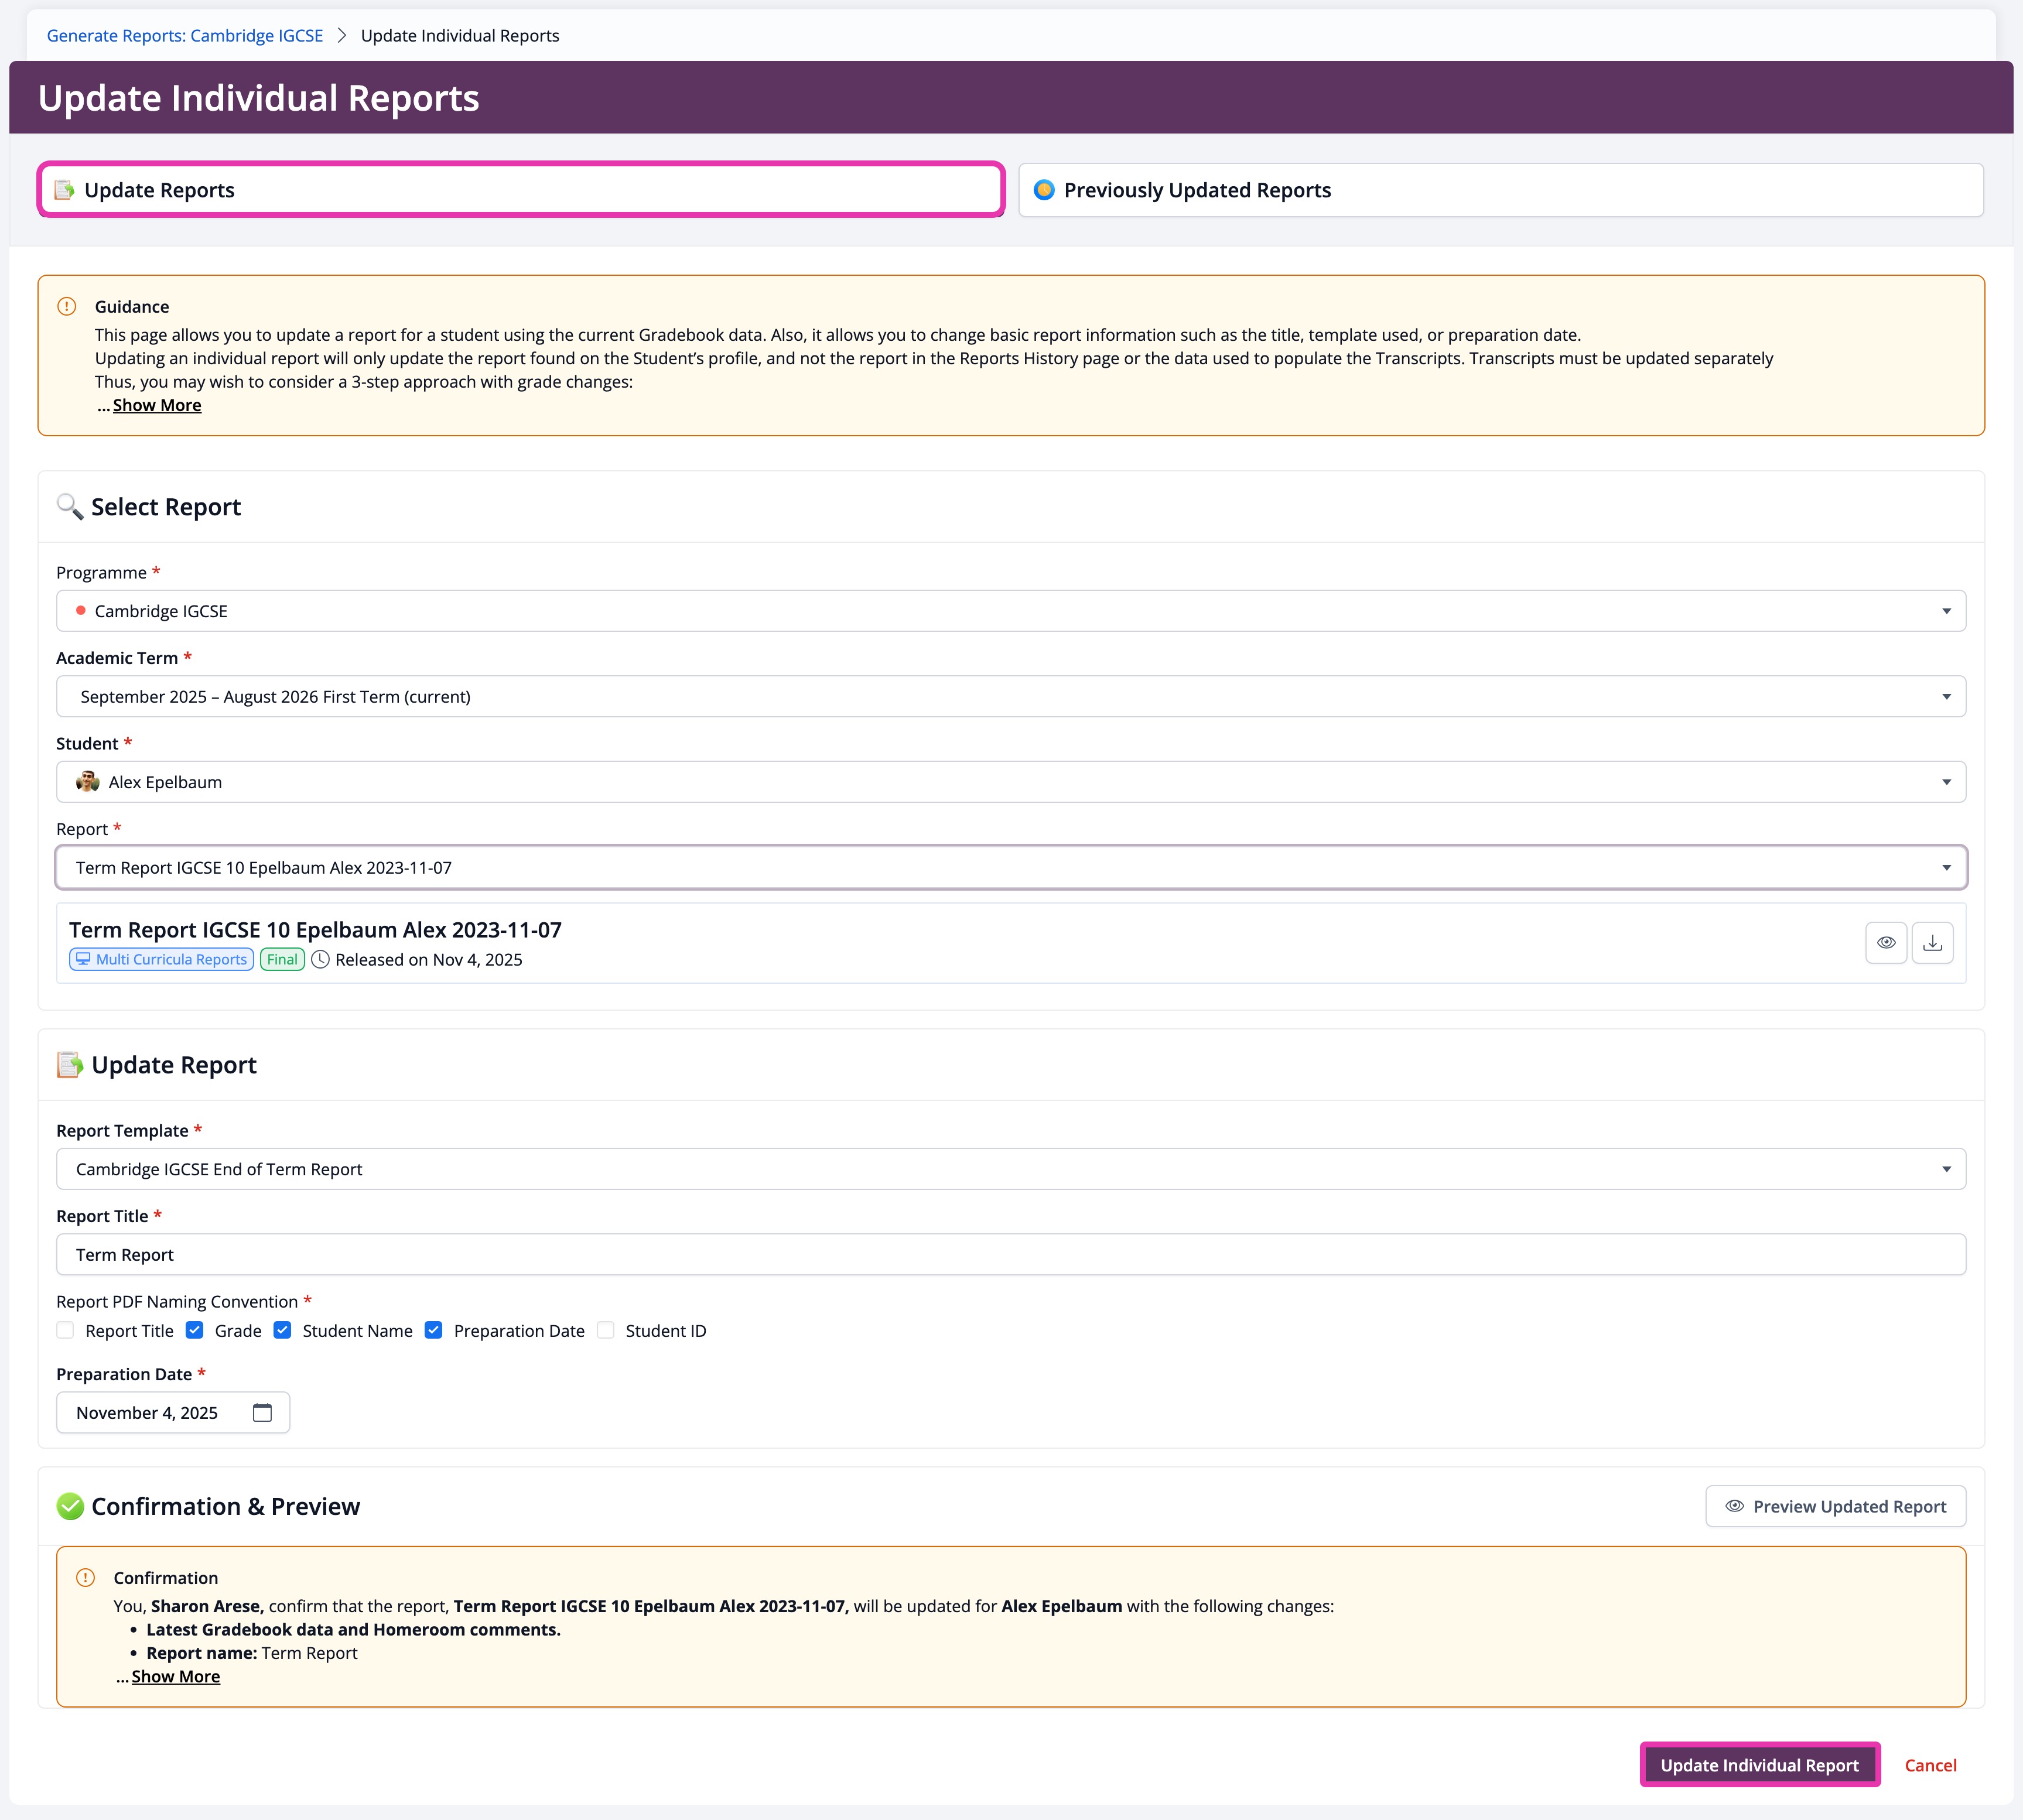This screenshot has width=2023, height=1820.
Task: Enable the Report Title naming convention checkbox
Action: tap(65, 1330)
